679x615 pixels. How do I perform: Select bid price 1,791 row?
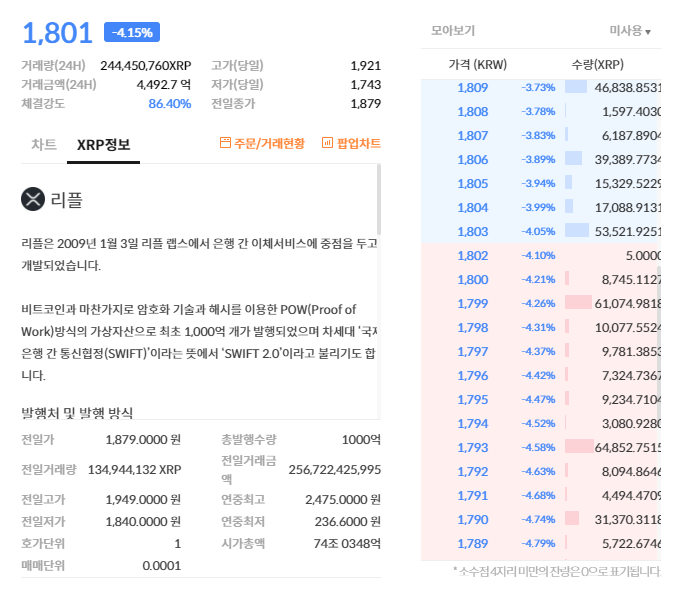coord(541,495)
